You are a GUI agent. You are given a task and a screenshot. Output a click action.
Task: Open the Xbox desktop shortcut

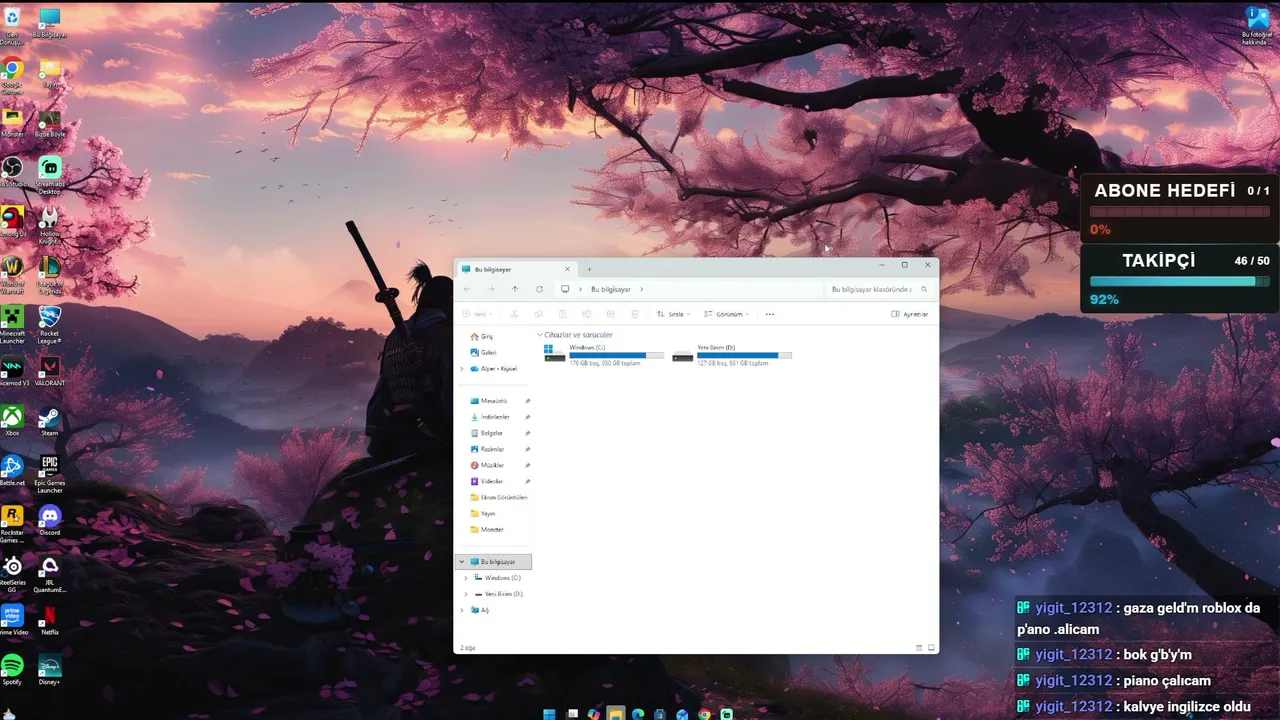click(12, 421)
